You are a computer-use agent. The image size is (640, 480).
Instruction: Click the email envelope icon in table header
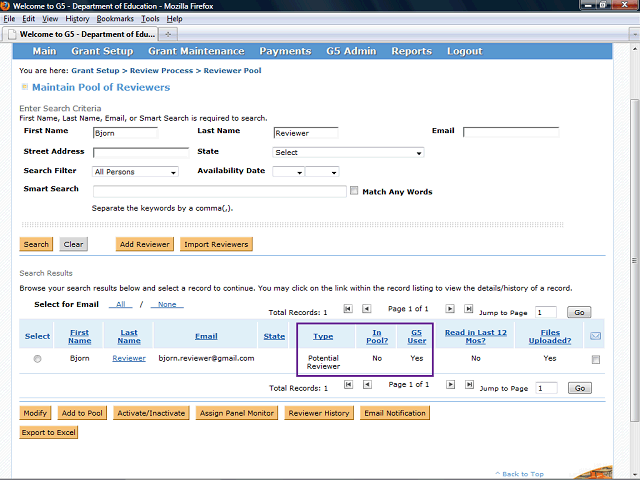pyautogui.click(x=596, y=336)
